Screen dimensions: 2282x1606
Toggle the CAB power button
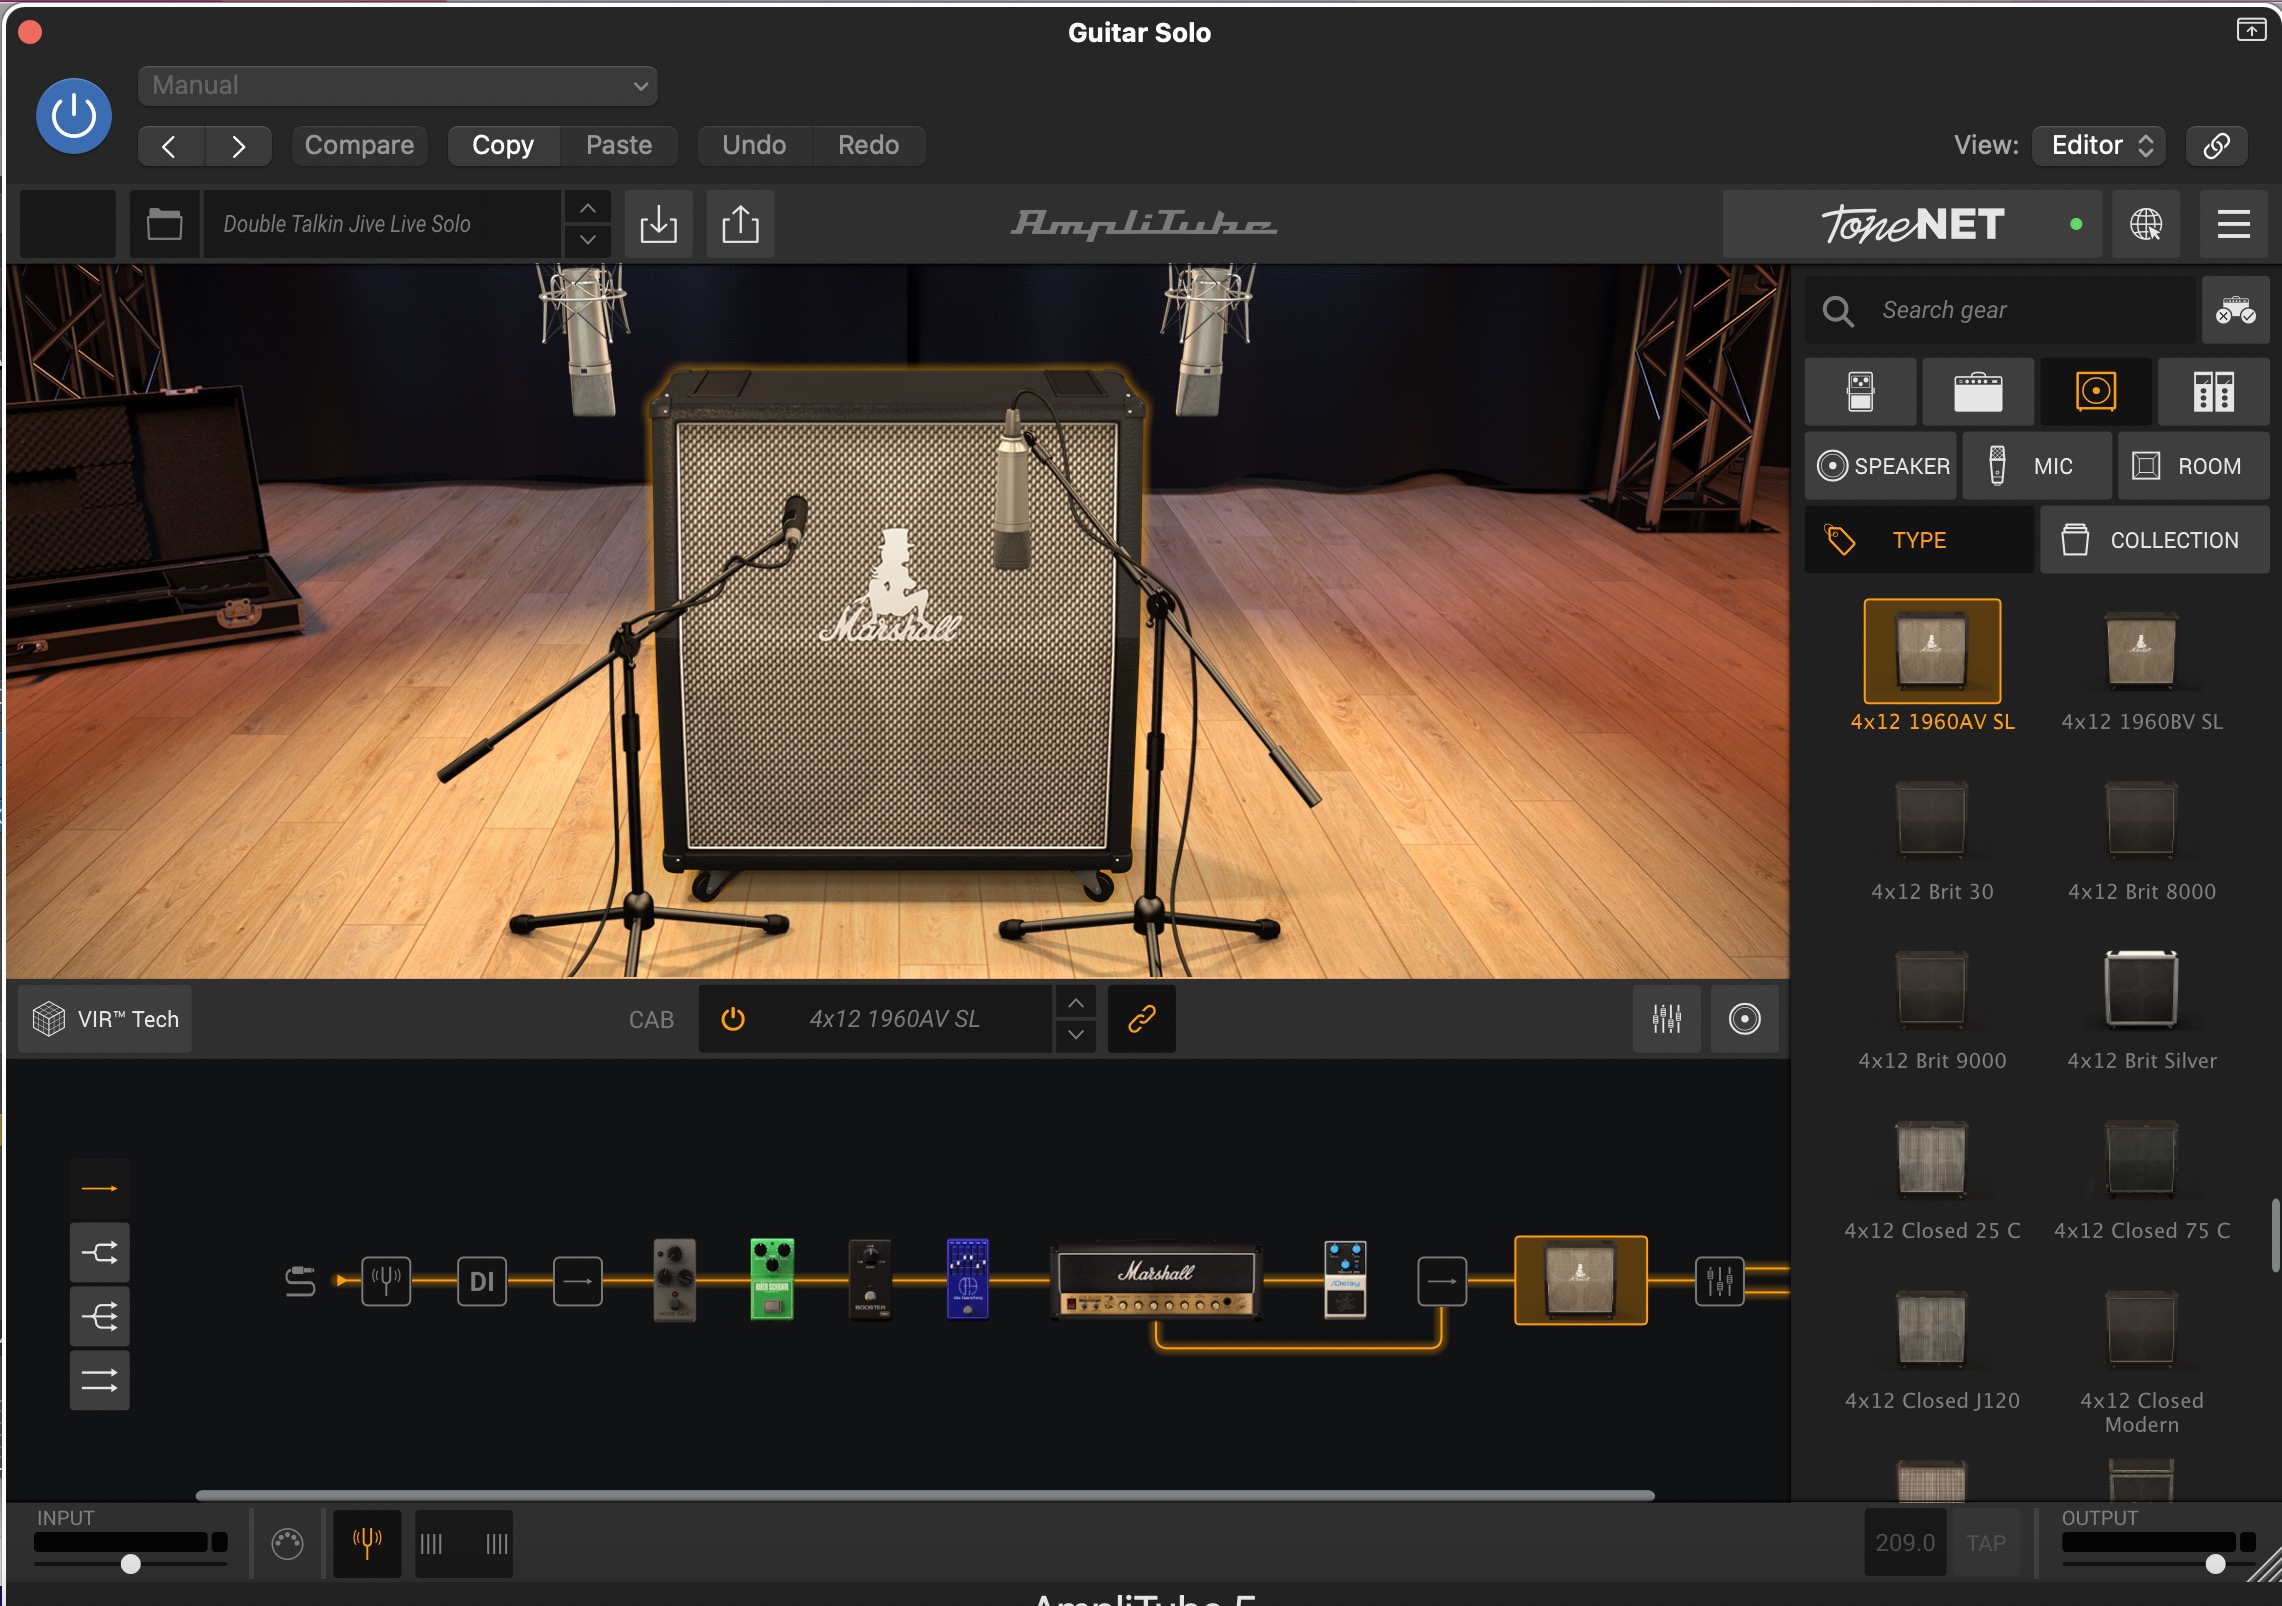click(733, 1019)
